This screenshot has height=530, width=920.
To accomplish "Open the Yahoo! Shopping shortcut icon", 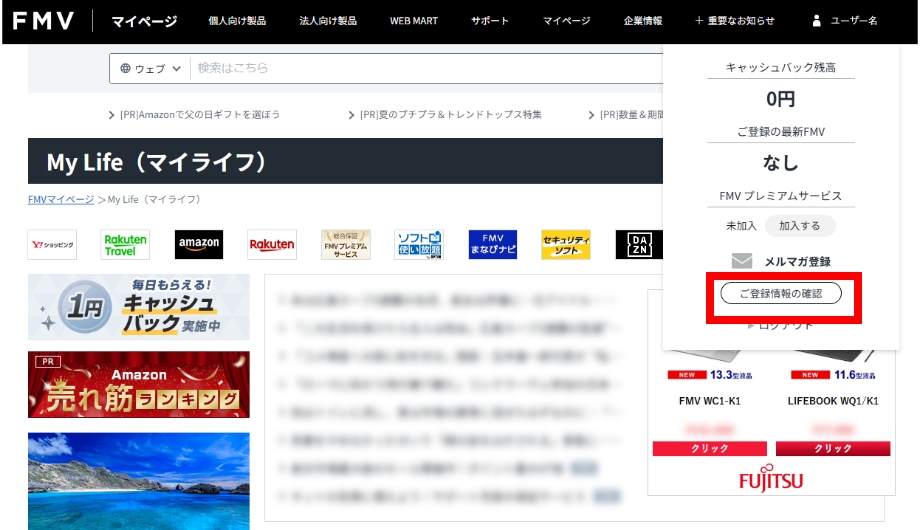I will tap(53, 245).
